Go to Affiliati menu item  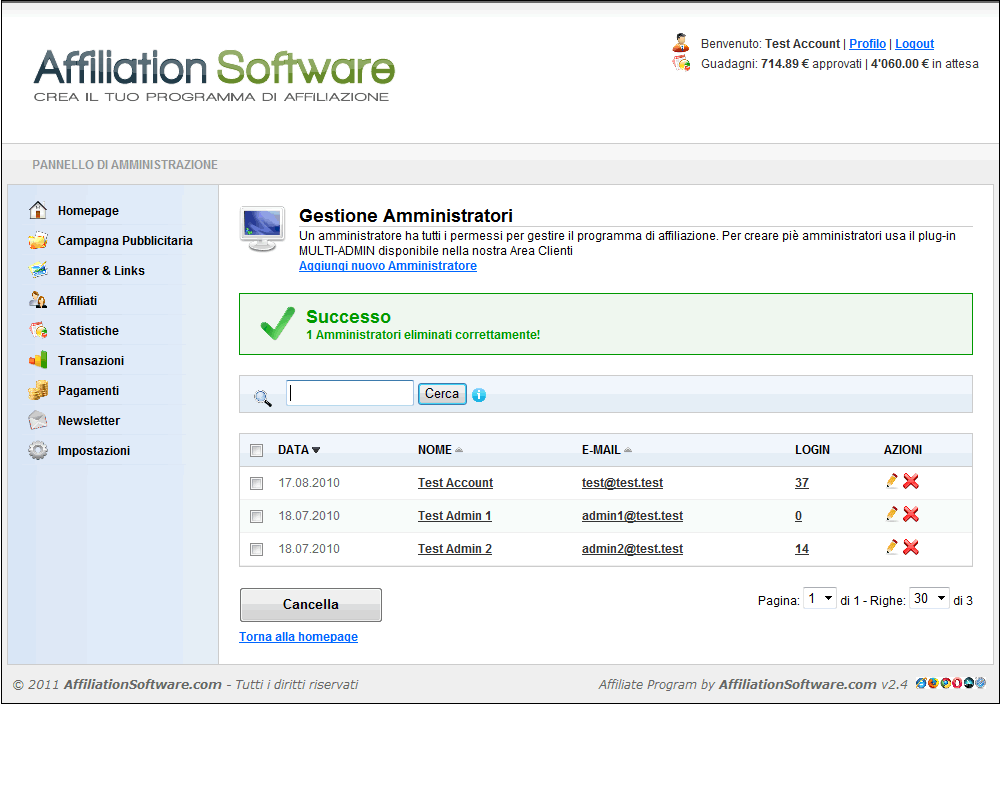[77, 300]
